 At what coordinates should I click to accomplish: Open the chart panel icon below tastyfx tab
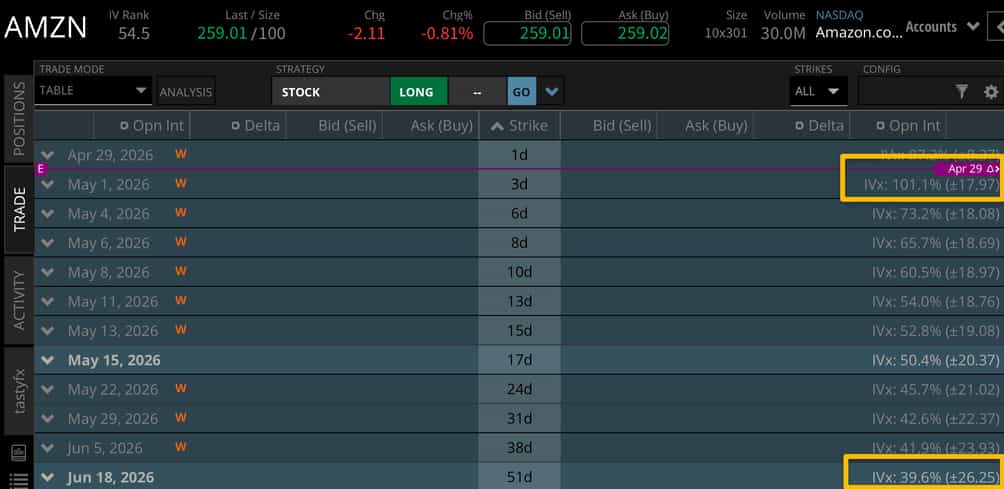point(19,453)
